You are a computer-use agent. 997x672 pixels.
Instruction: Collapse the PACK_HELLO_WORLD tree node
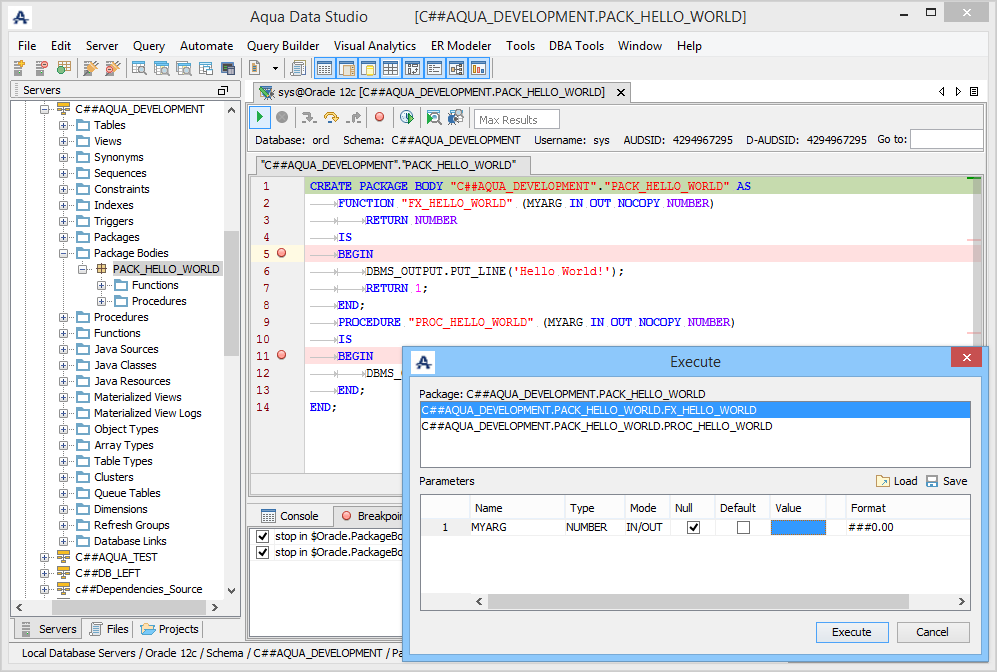[83, 269]
